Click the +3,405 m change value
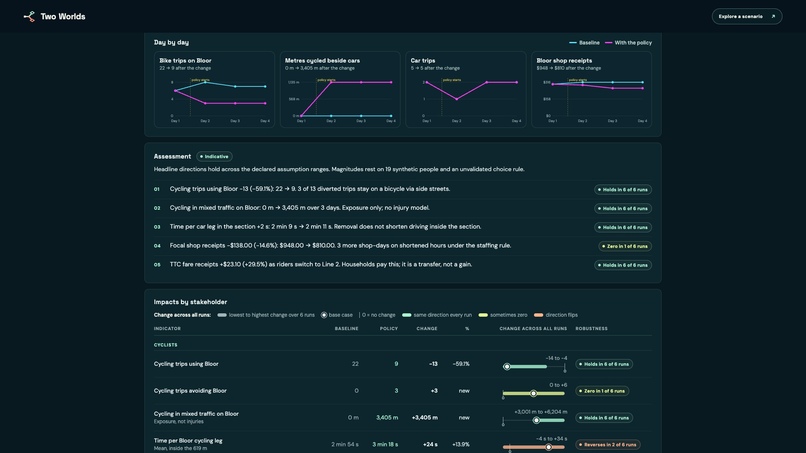This screenshot has width=806, height=453. click(x=425, y=418)
